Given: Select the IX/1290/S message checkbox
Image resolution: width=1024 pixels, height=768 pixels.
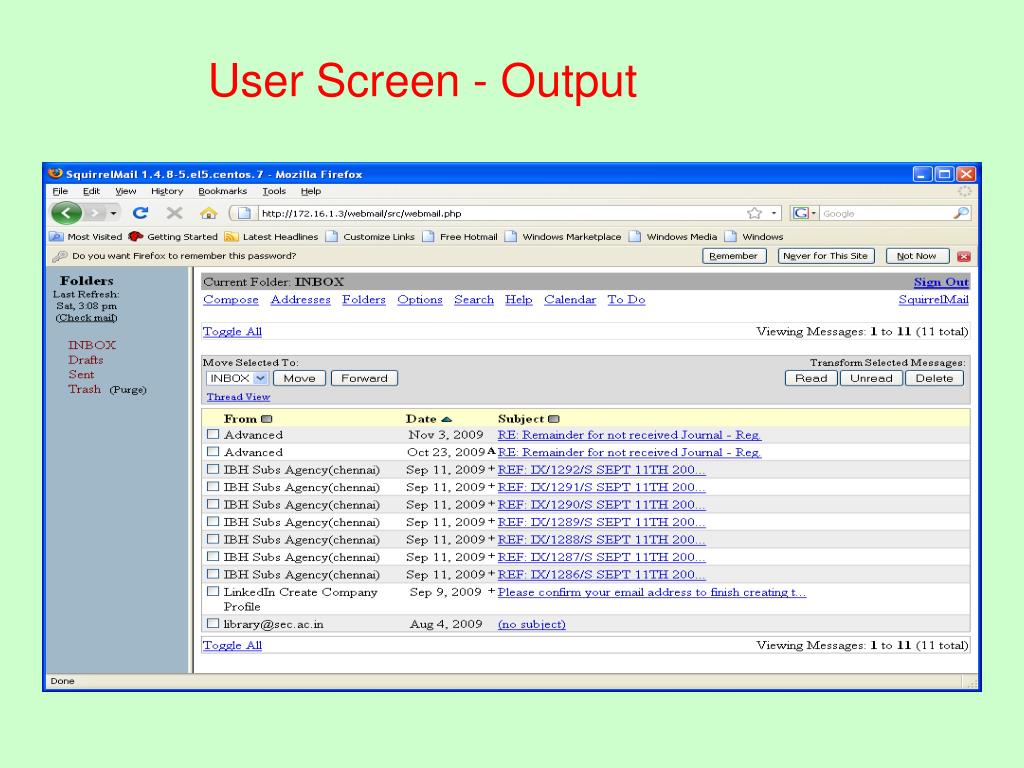Looking at the screenshot, I should click(213, 504).
